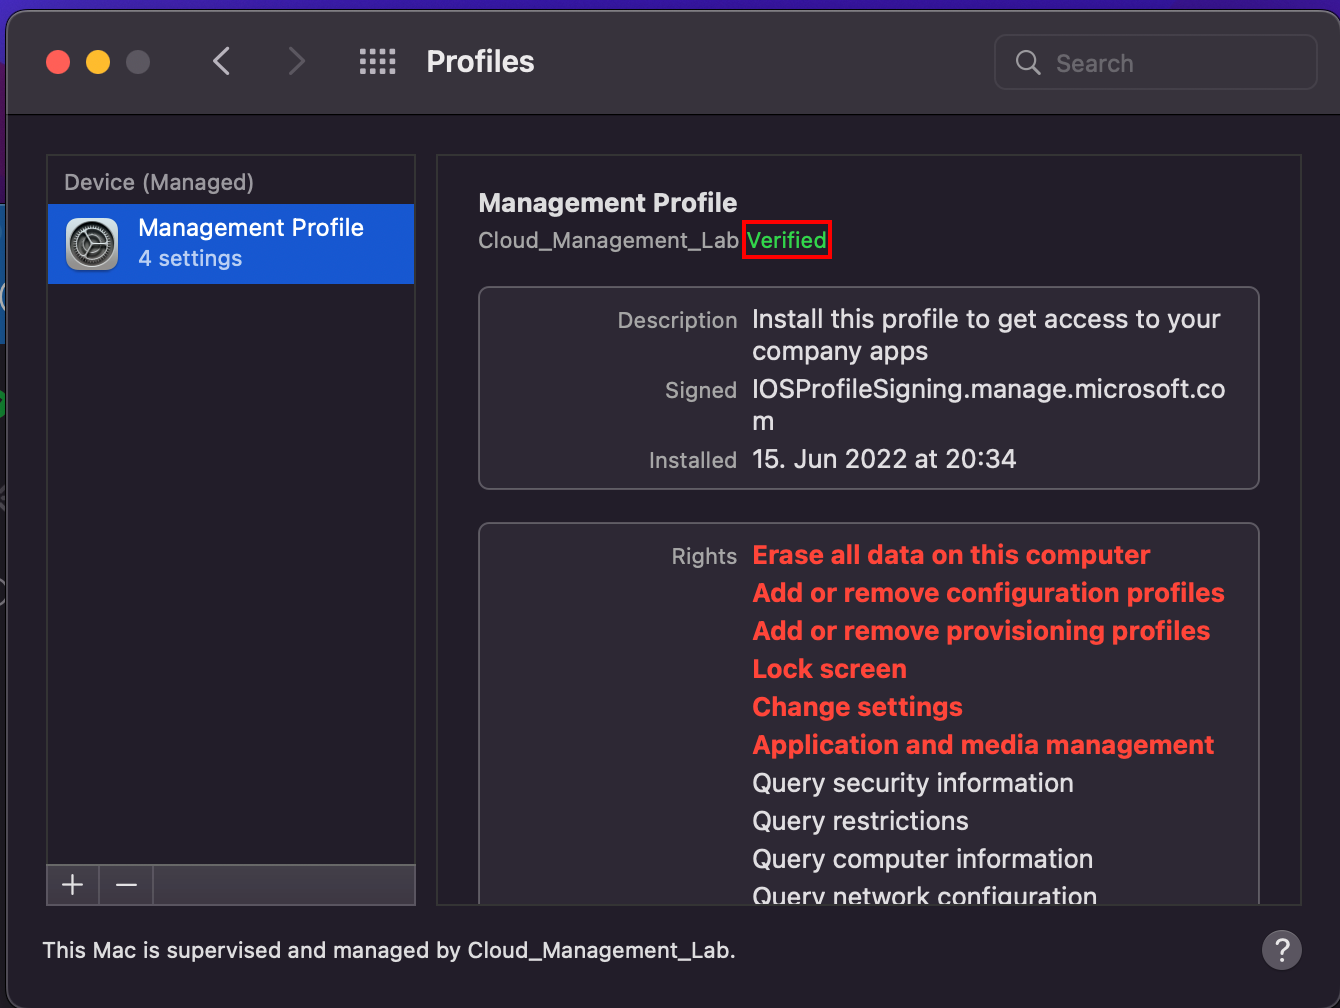The image size is (1340, 1008).
Task: Click the help question mark button
Action: click(x=1281, y=949)
